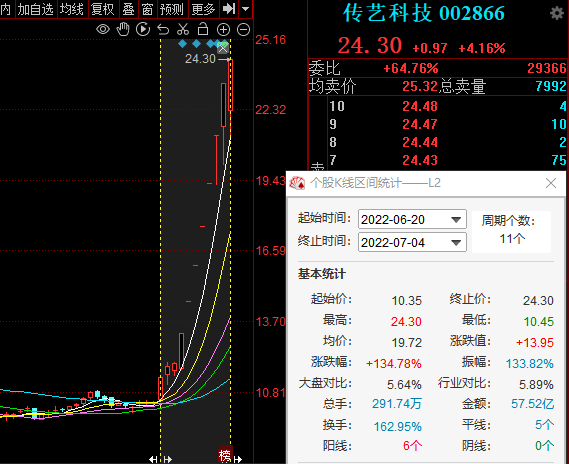Open the 复权 menu item
The image size is (569, 464).
click(103, 9)
